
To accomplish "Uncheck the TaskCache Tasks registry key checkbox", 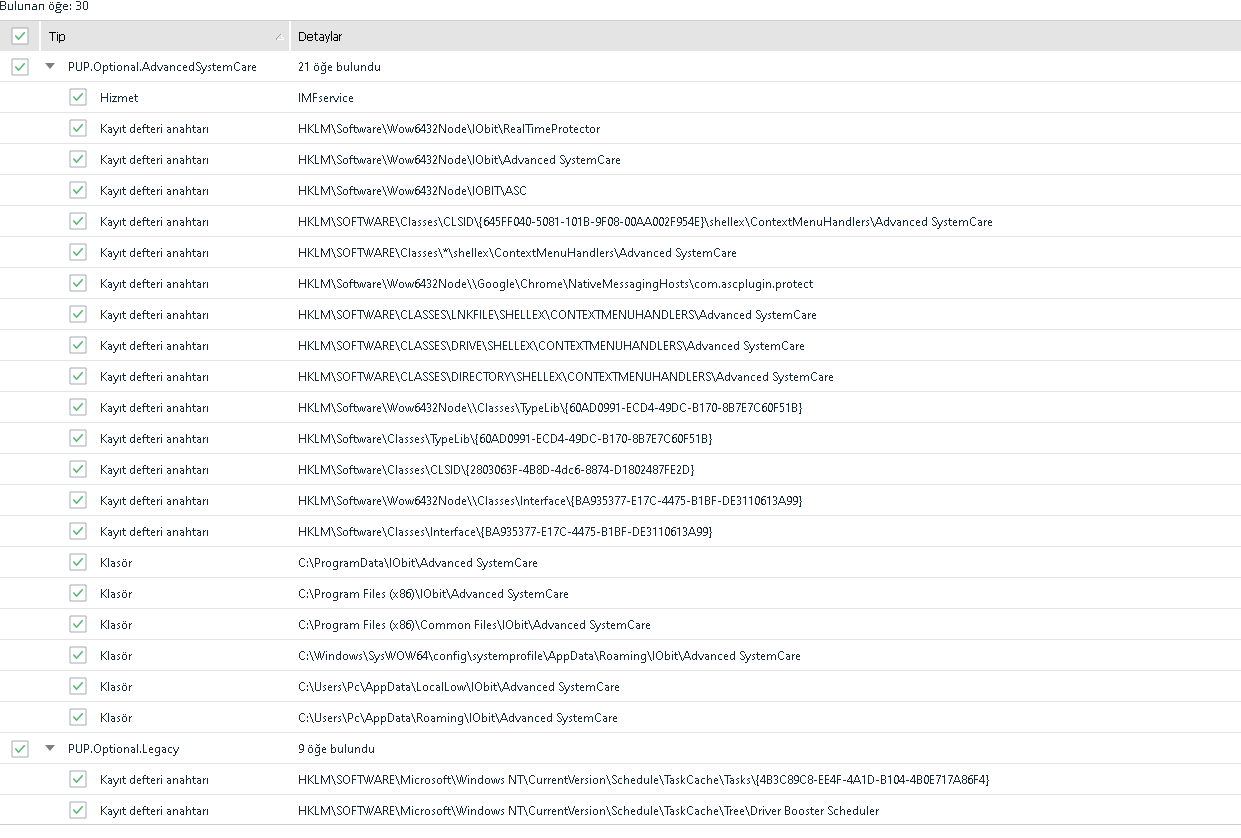I will tap(78, 779).
